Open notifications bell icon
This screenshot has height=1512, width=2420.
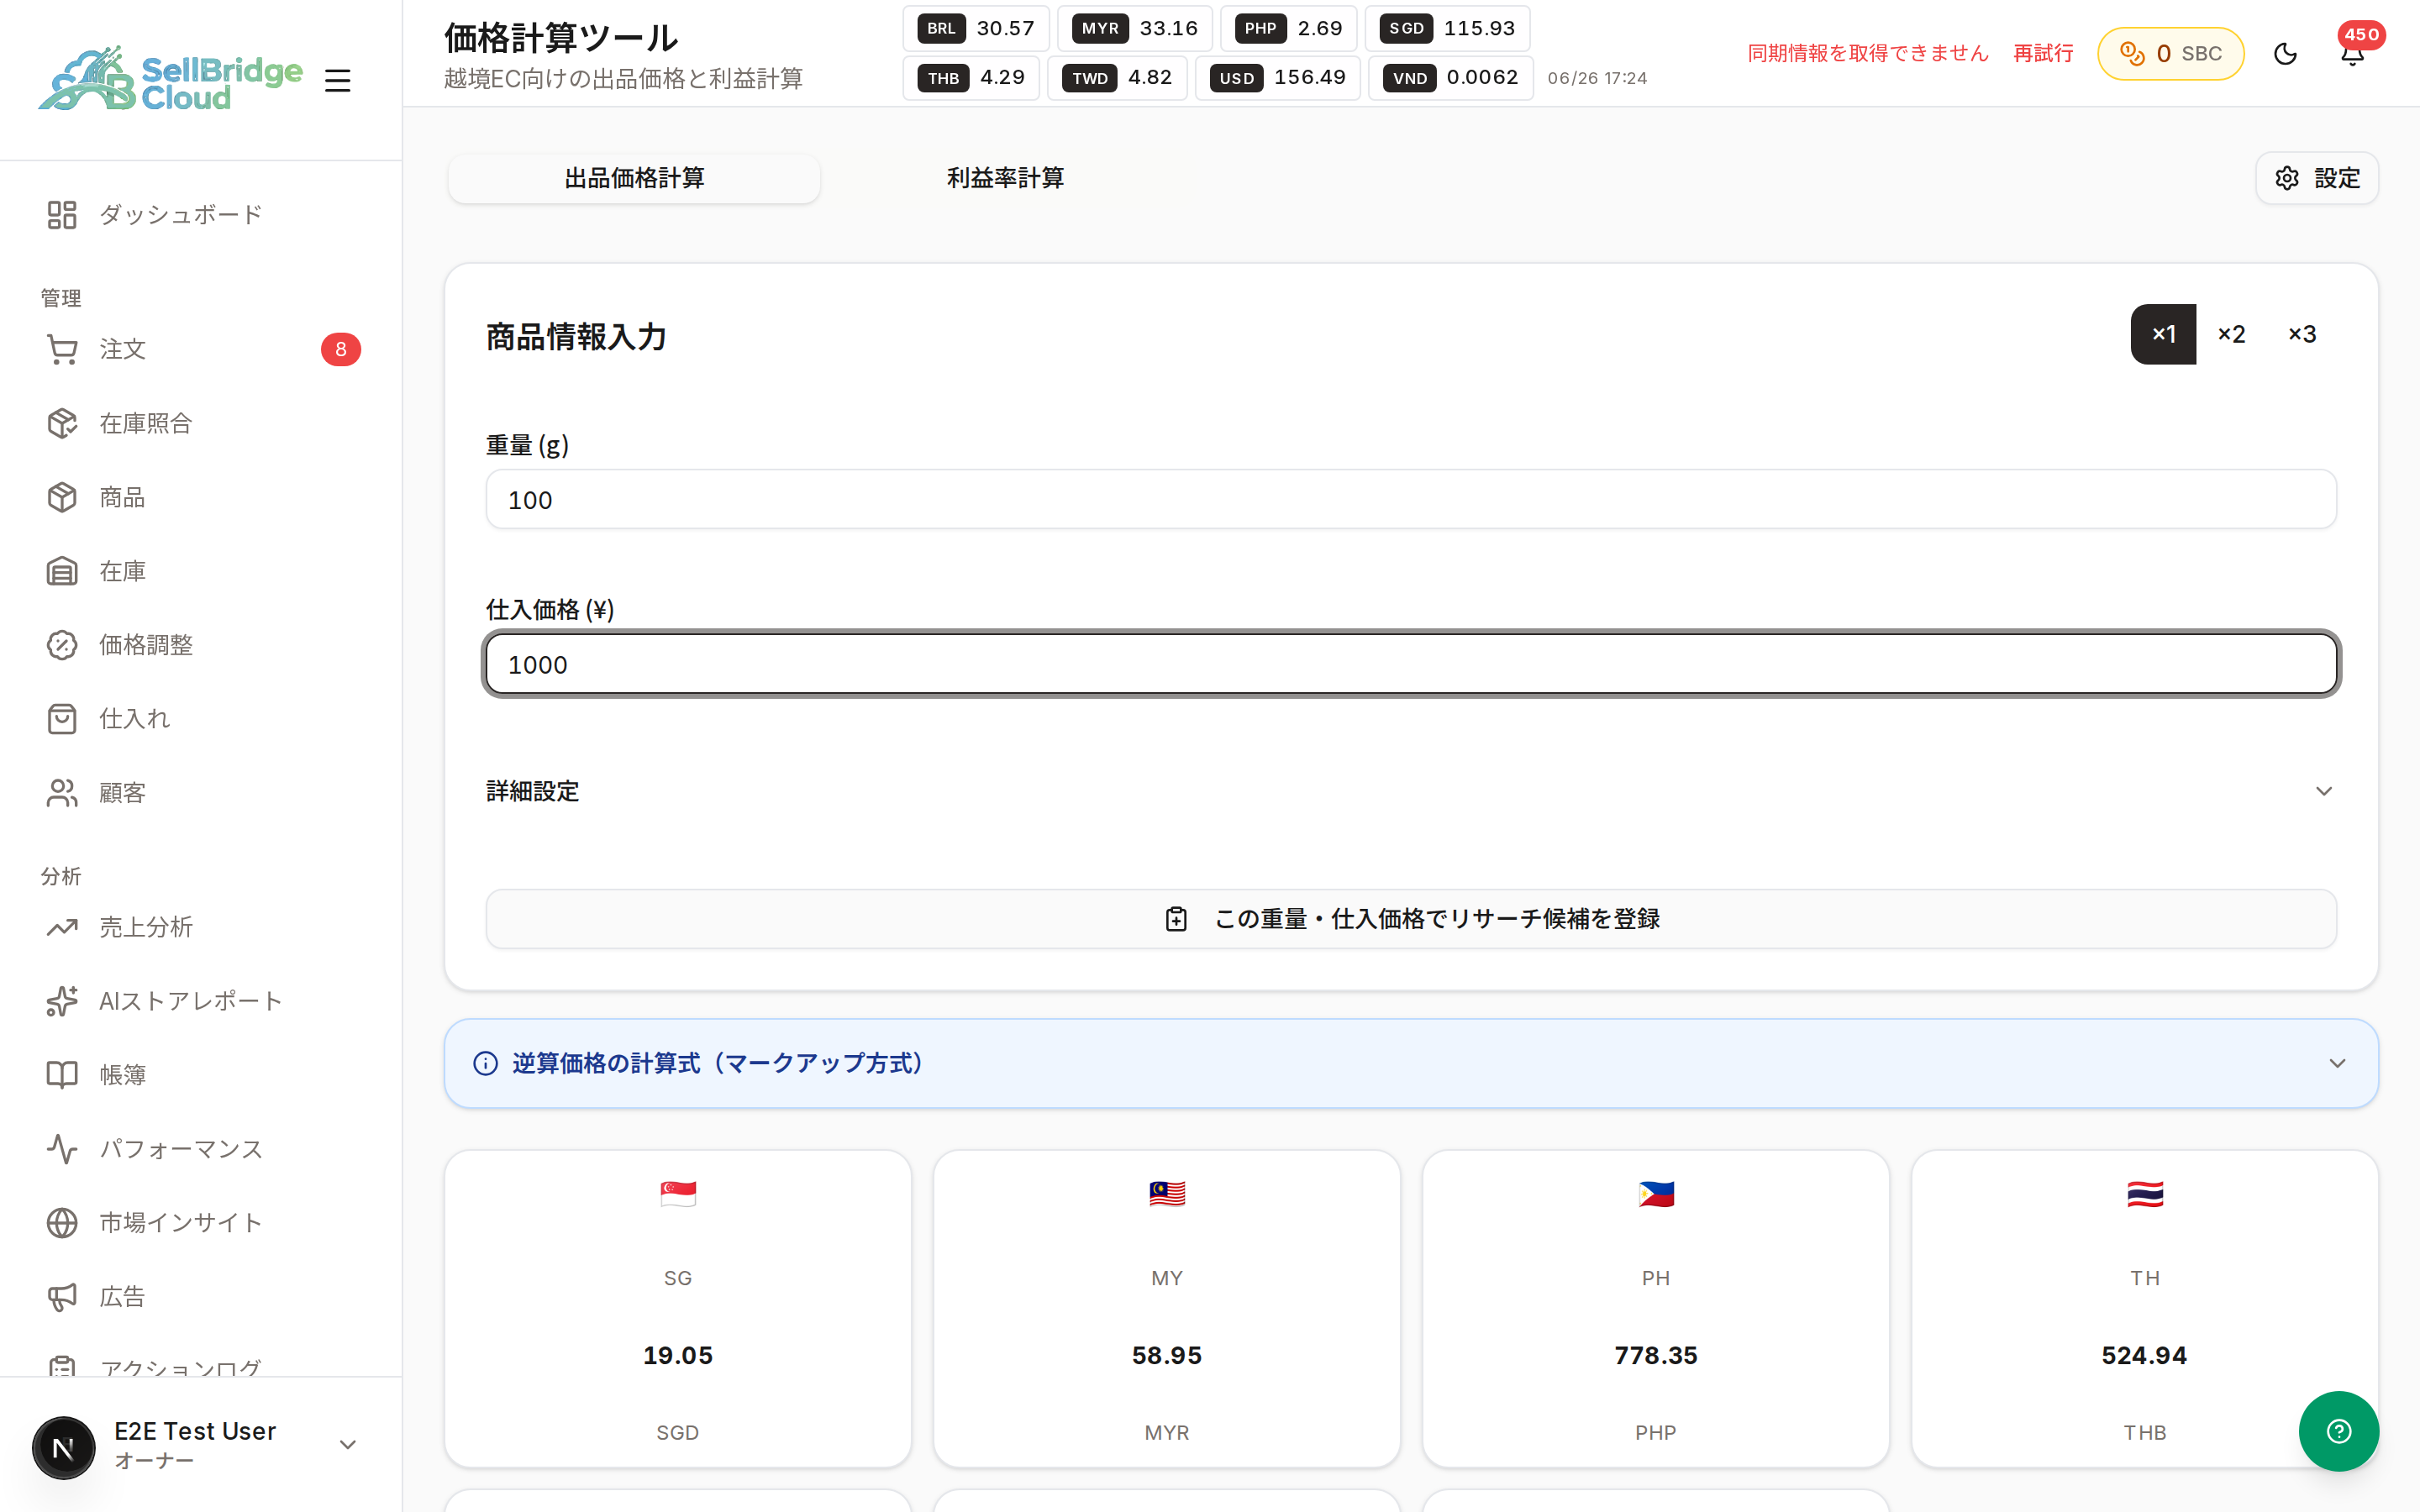pos(2352,54)
